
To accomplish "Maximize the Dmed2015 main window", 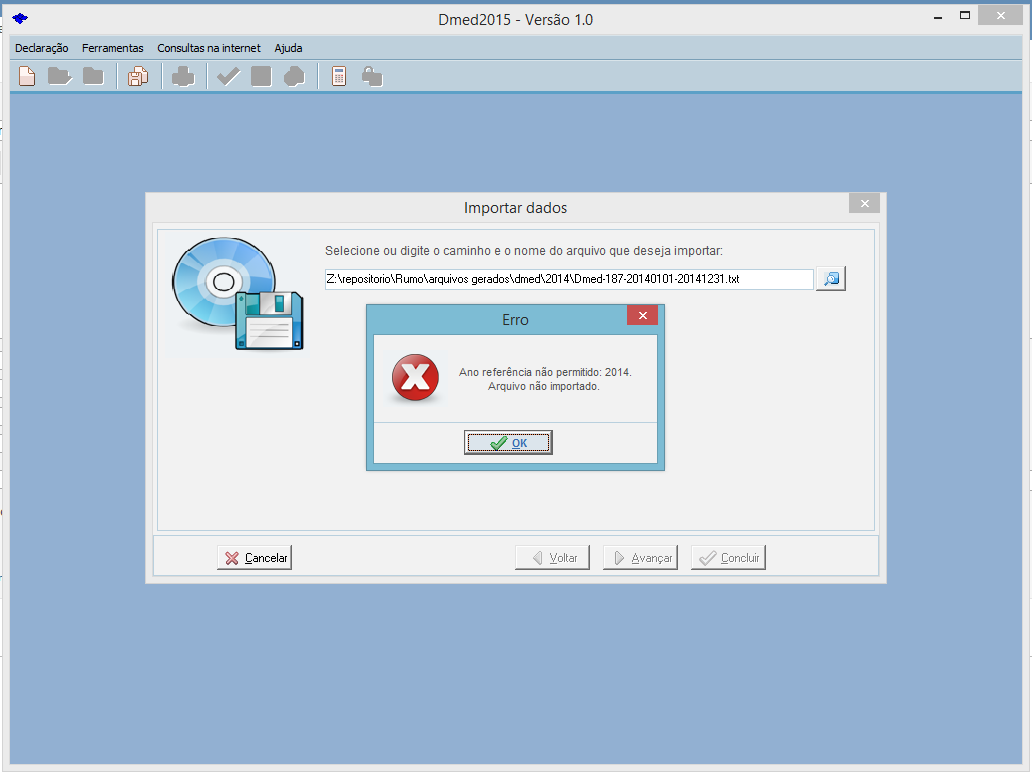I will pos(965,16).
